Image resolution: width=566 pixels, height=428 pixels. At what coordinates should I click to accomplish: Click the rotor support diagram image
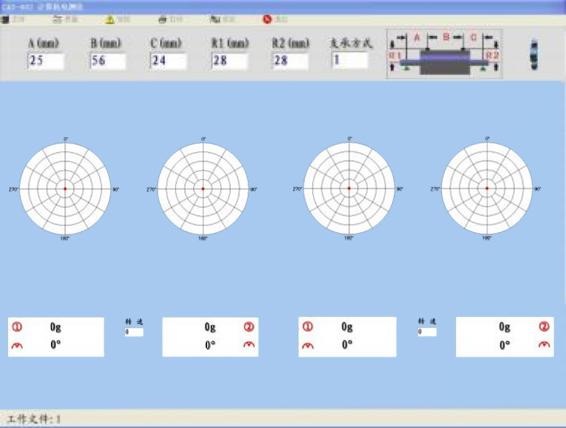444,54
